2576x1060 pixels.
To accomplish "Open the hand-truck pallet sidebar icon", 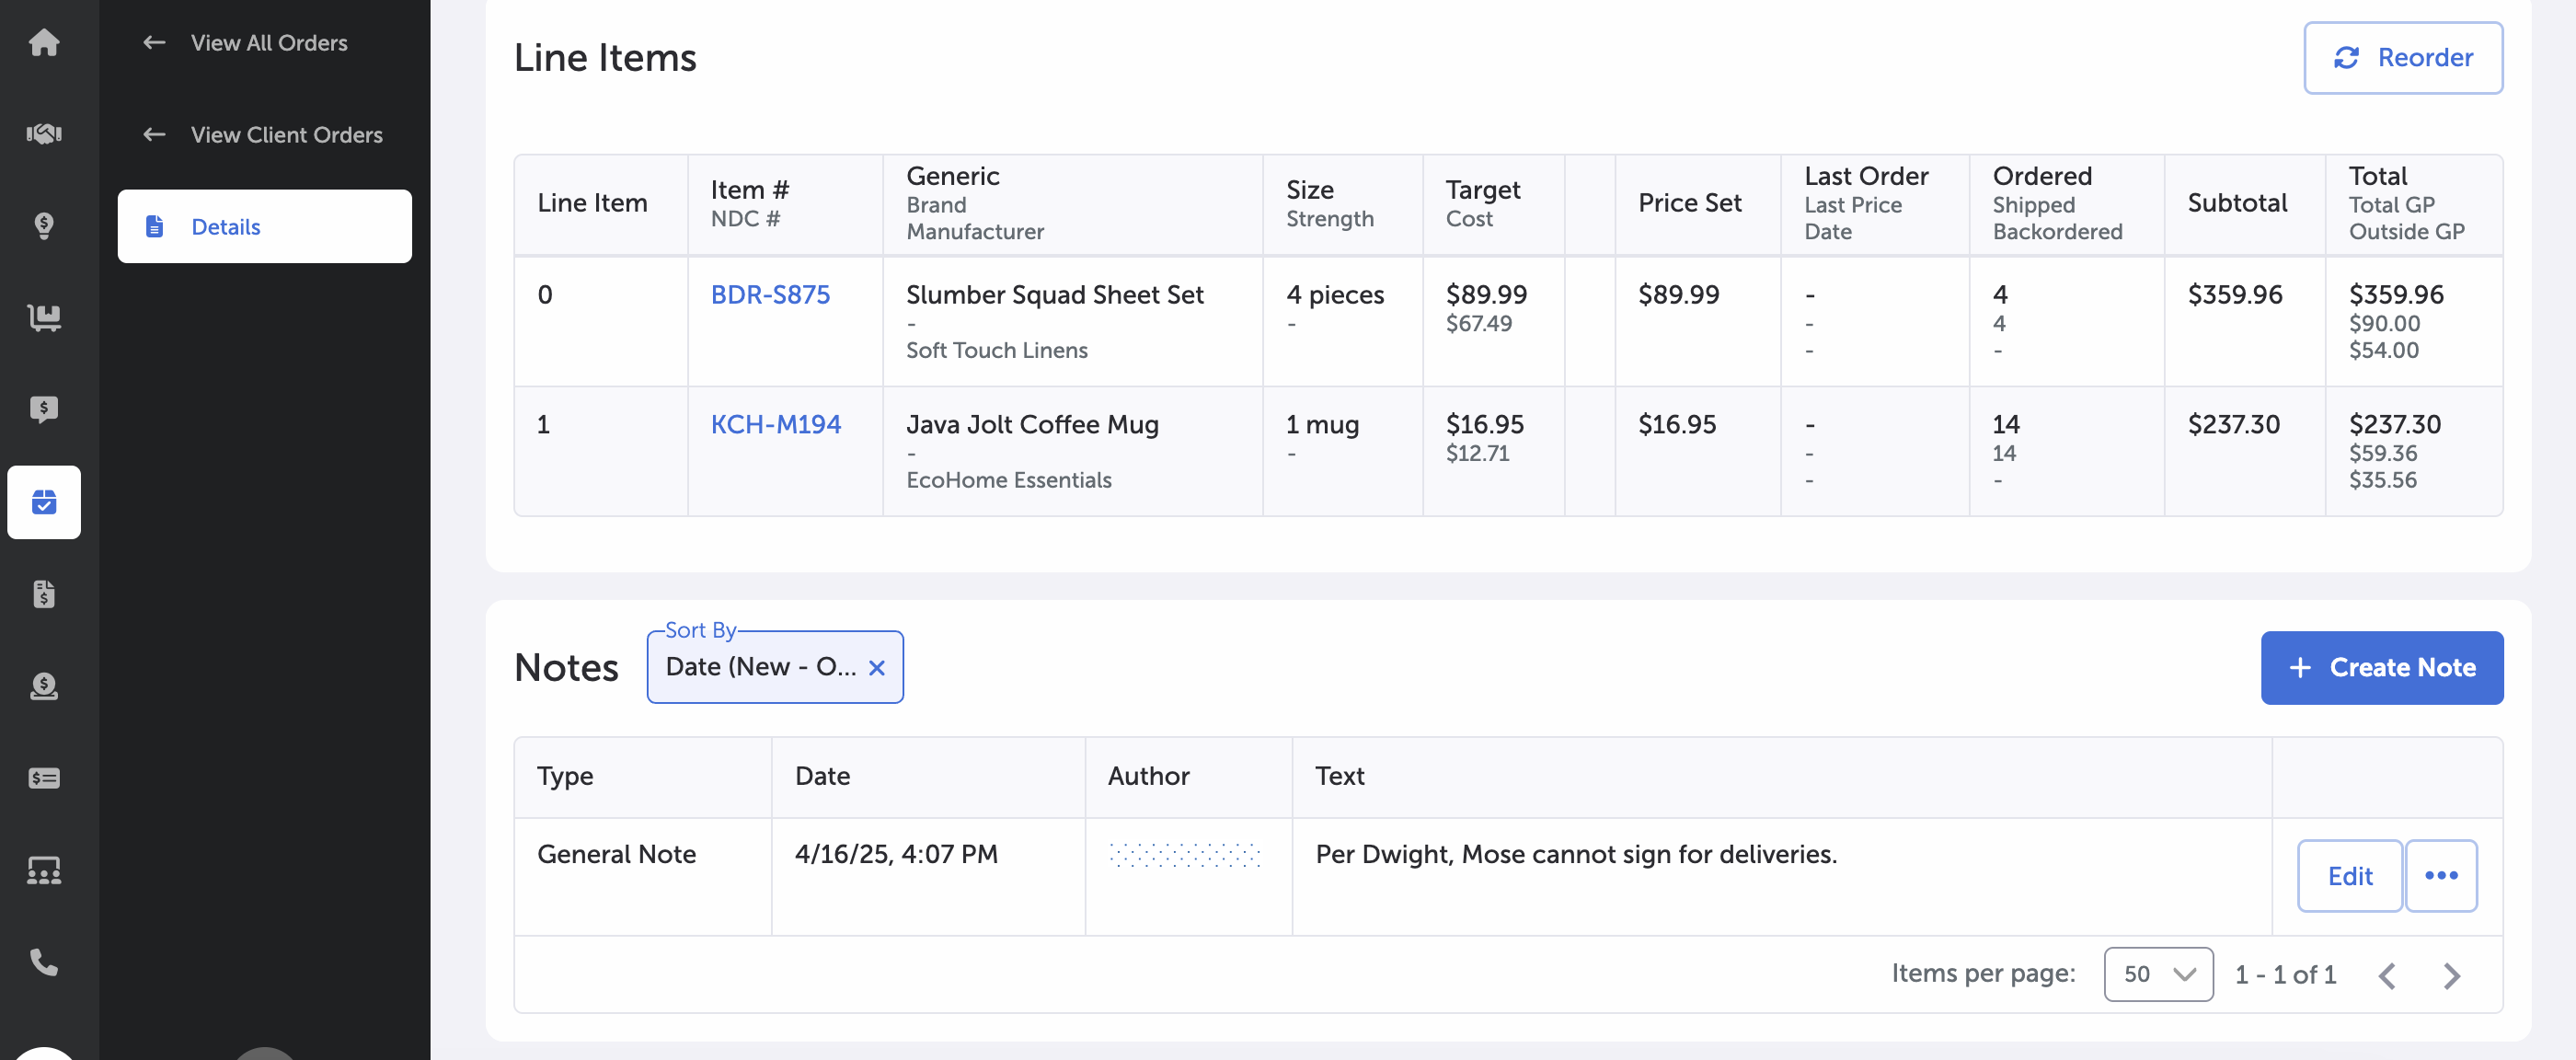I will [x=44, y=317].
